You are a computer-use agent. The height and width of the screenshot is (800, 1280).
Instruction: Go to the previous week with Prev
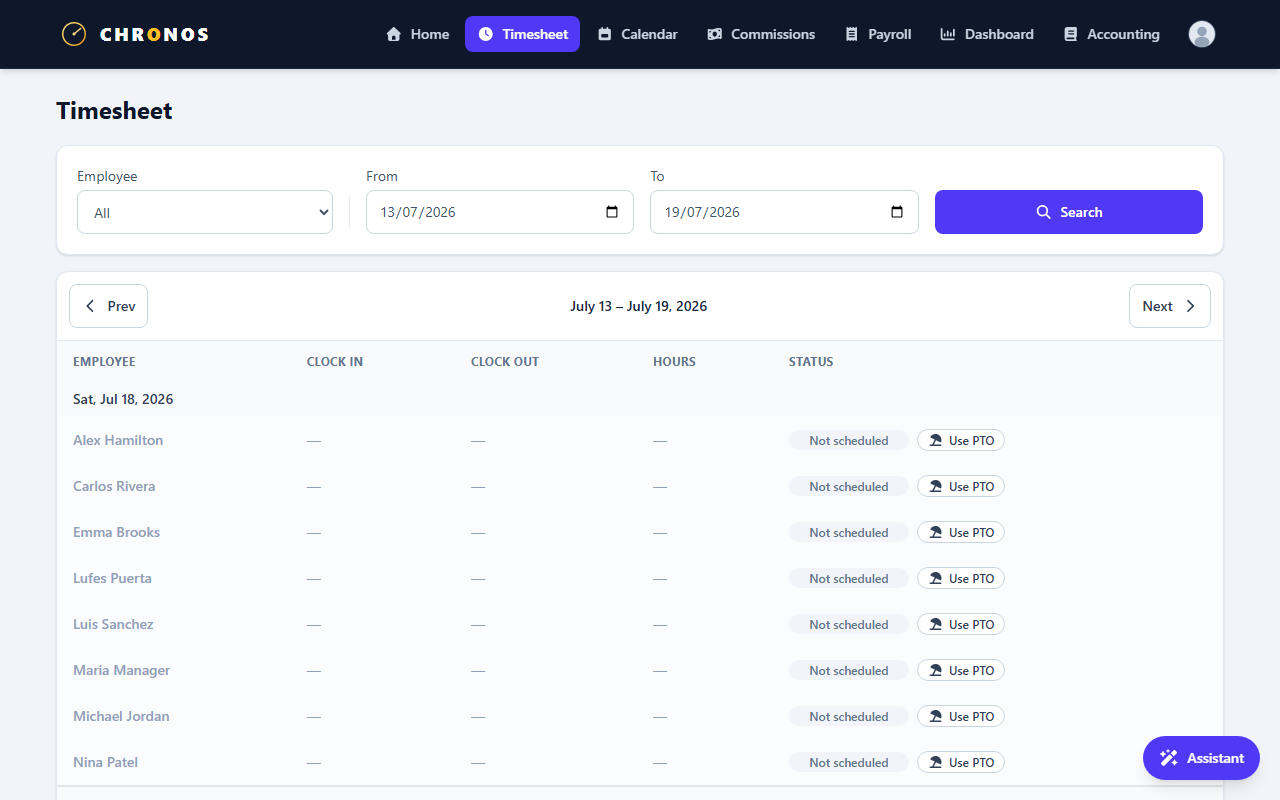(x=108, y=306)
